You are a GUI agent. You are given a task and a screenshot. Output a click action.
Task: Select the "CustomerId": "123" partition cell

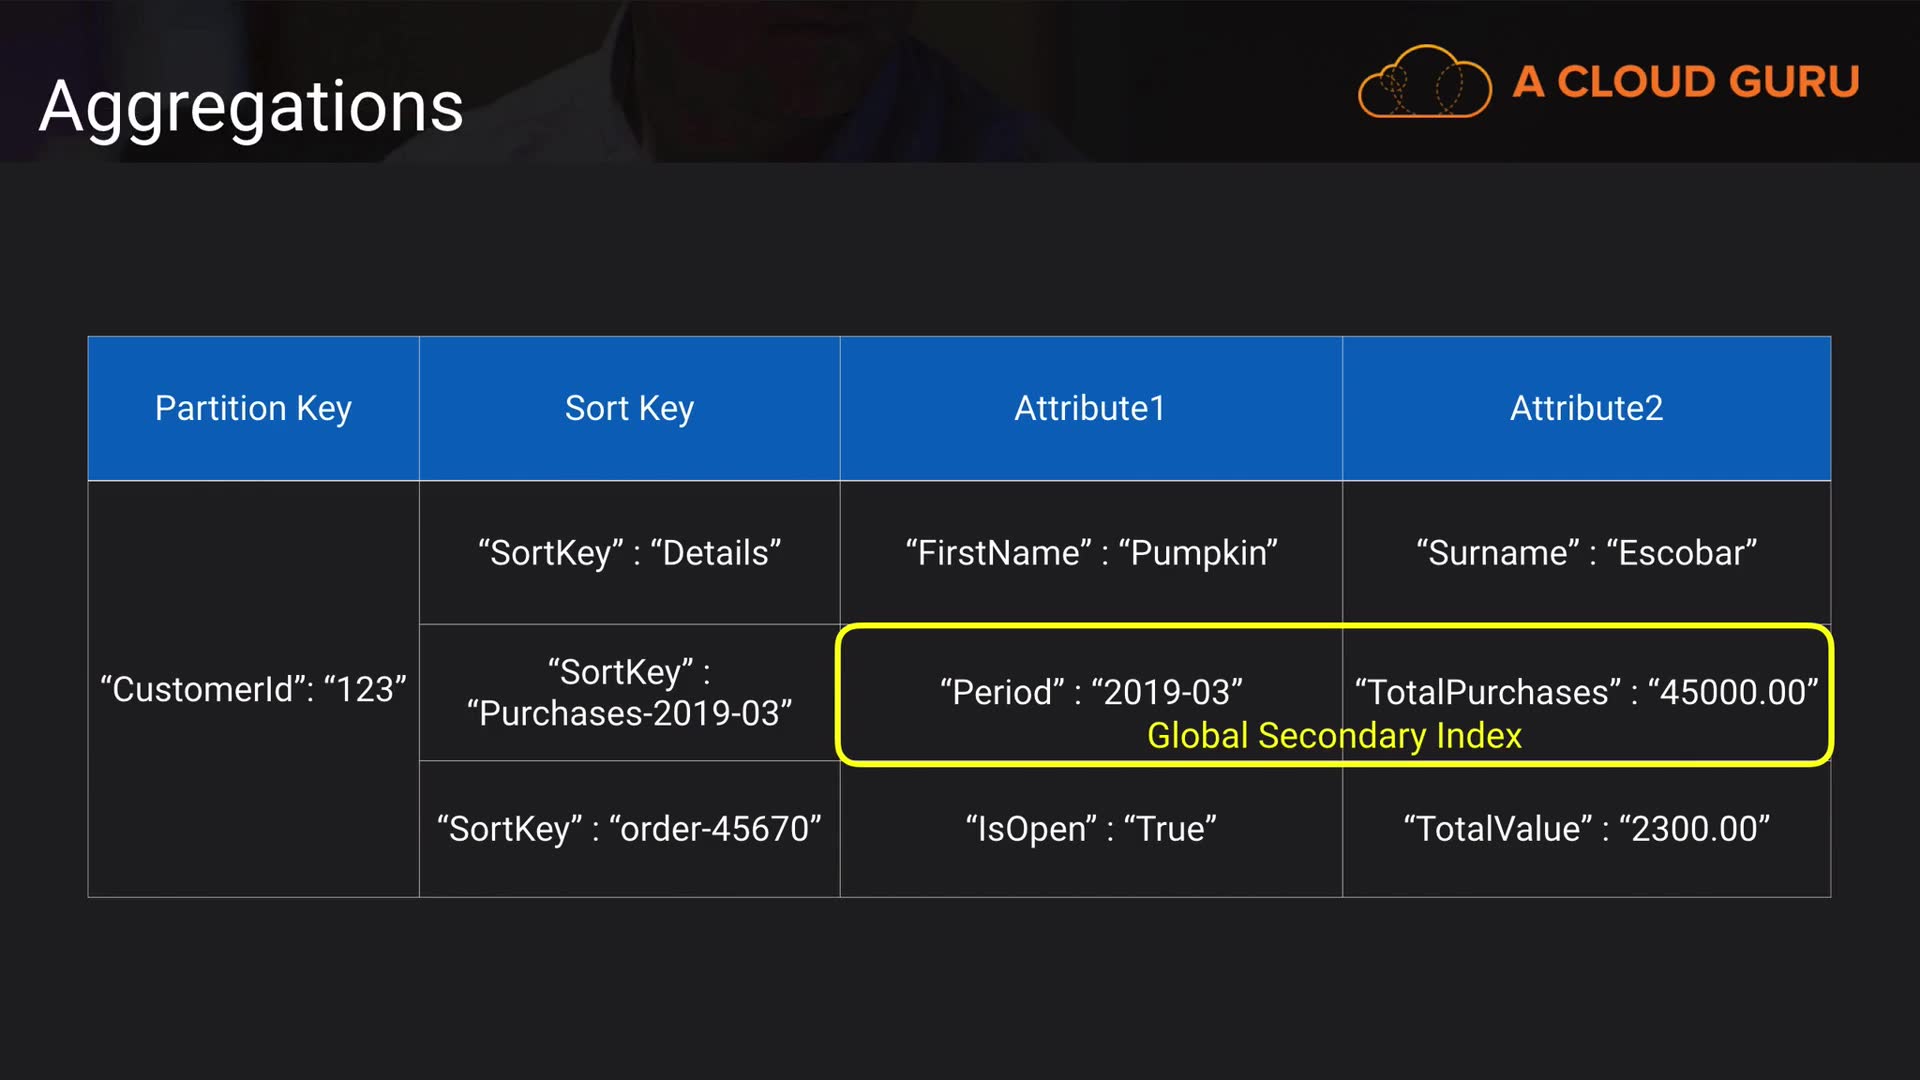(x=253, y=689)
